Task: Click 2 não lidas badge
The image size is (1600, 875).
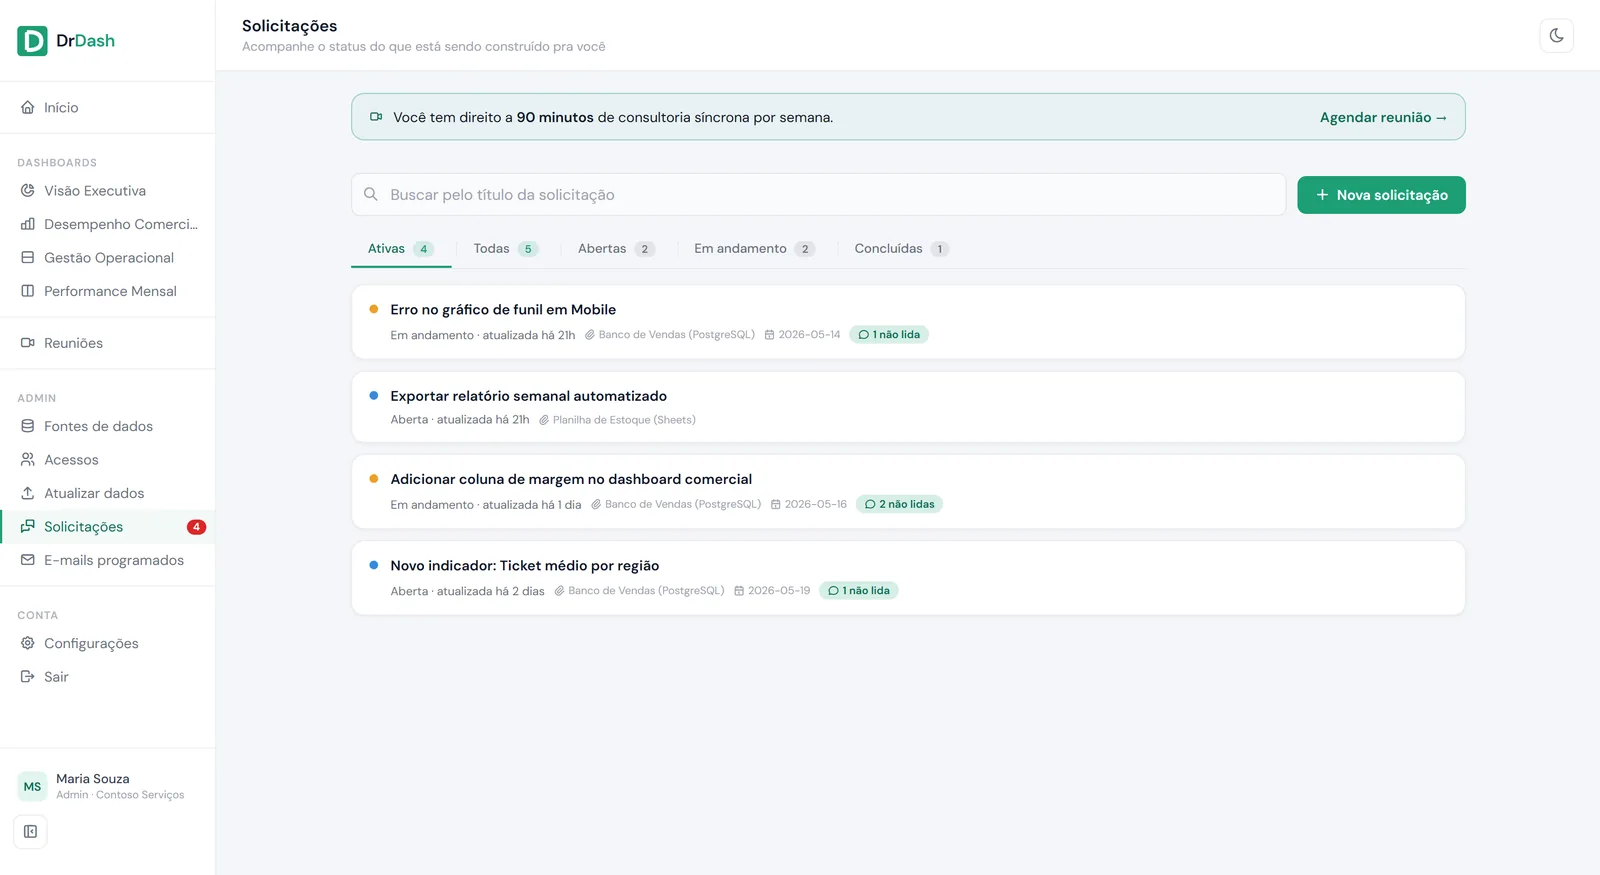Action: click(x=899, y=504)
